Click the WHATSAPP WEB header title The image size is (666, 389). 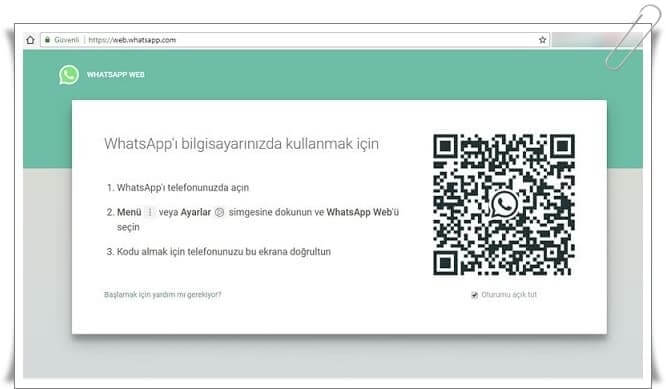tap(116, 75)
